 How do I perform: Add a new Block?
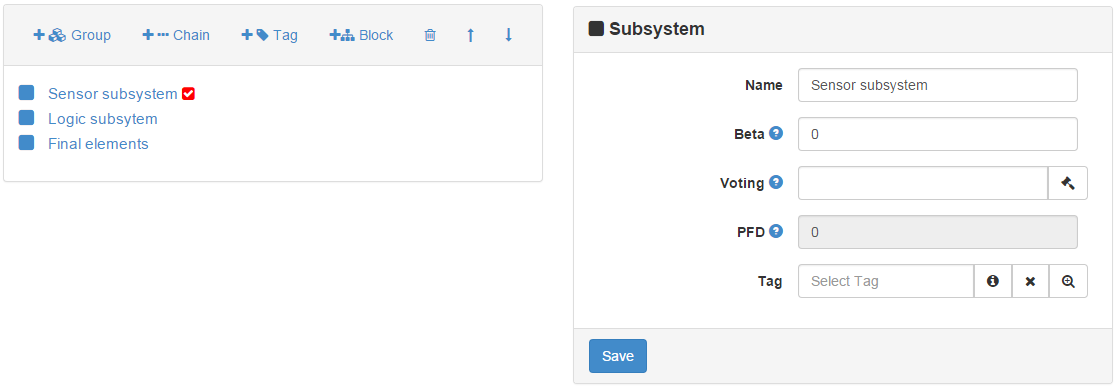click(x=361, y=35)
